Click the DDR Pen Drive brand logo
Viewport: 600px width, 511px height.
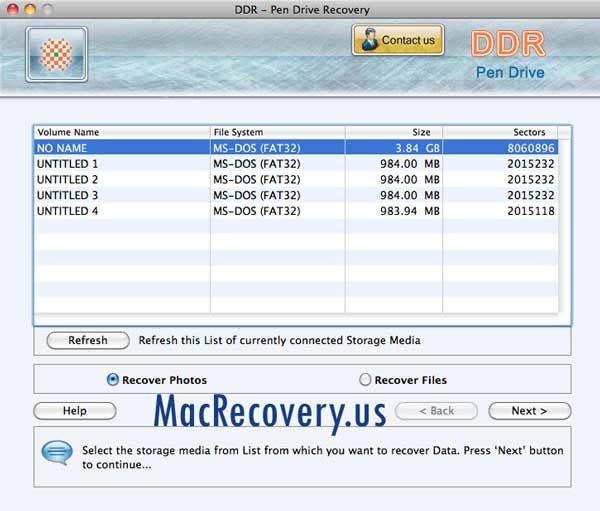pyautogui.click(x=509, y=55)
